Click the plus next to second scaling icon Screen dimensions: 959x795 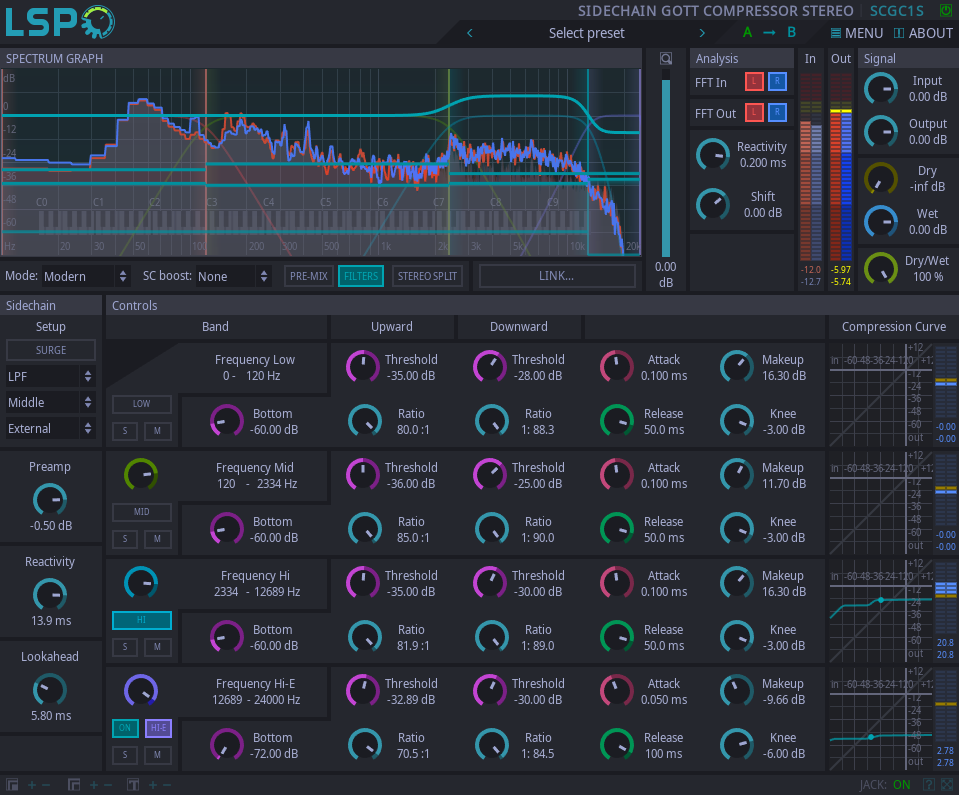[94, 785]
